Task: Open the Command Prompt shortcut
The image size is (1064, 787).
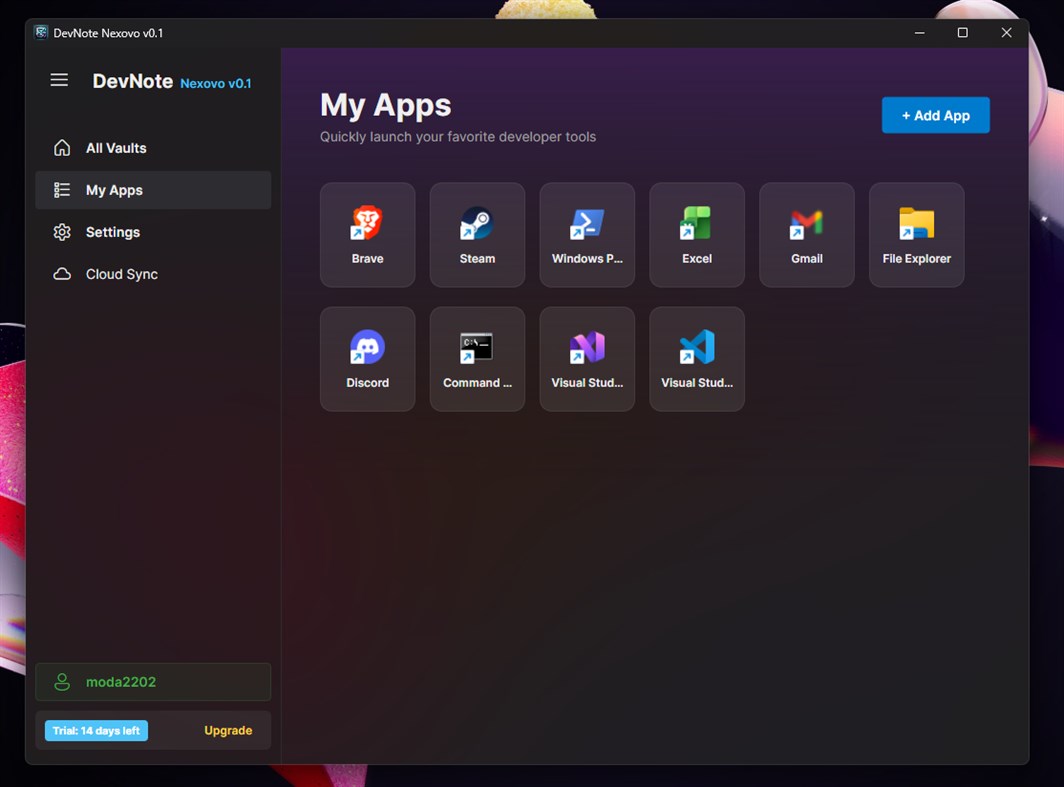Action: (477, 359)
